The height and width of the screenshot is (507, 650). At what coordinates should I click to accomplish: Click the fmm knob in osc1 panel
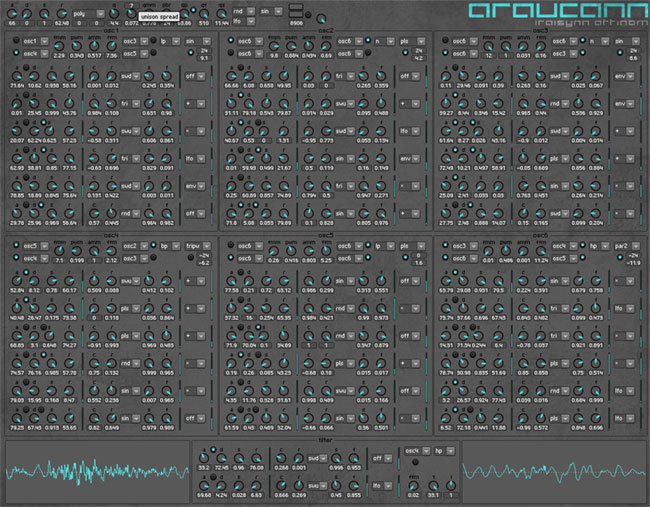[59, 47]
